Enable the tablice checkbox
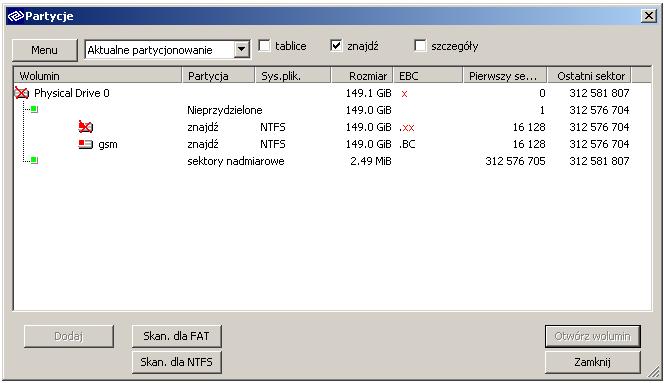 264,45
